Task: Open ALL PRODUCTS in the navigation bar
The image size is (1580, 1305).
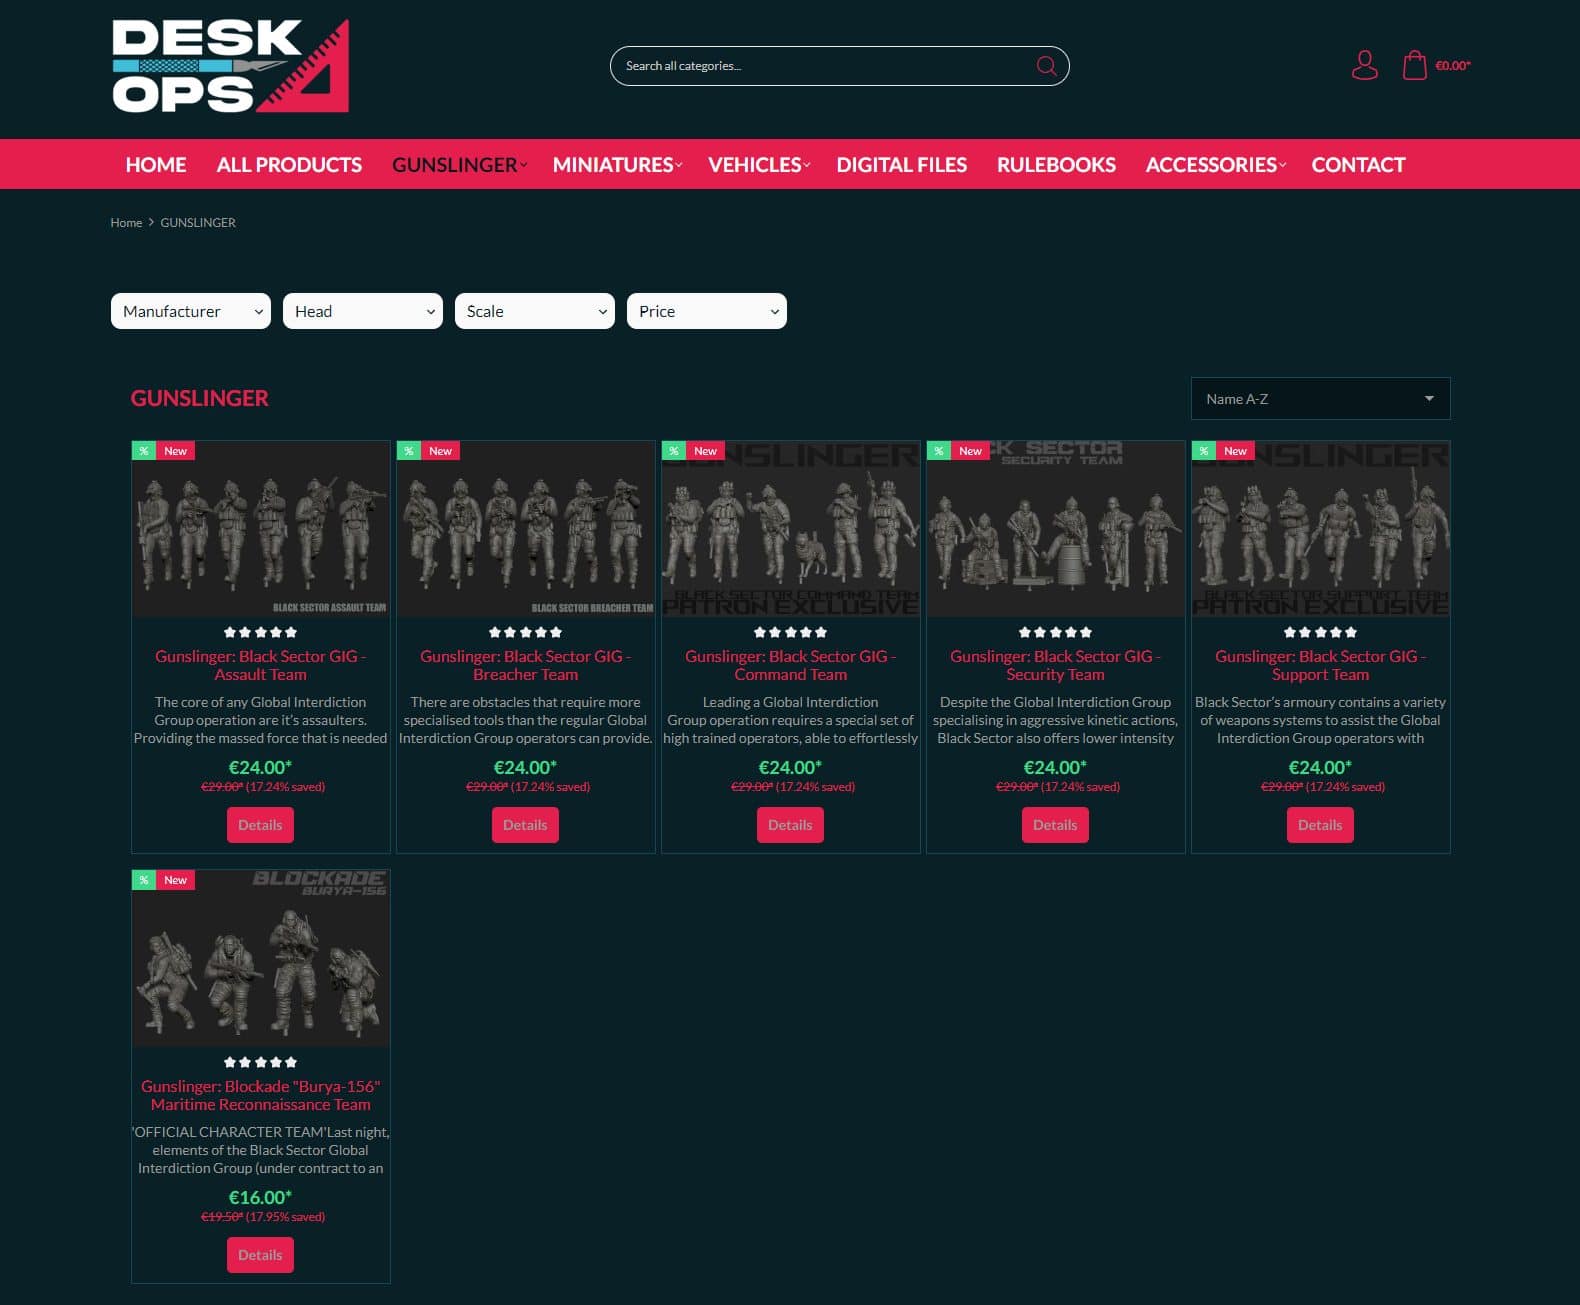Action: pyautogui.click(x=289, y=165)
